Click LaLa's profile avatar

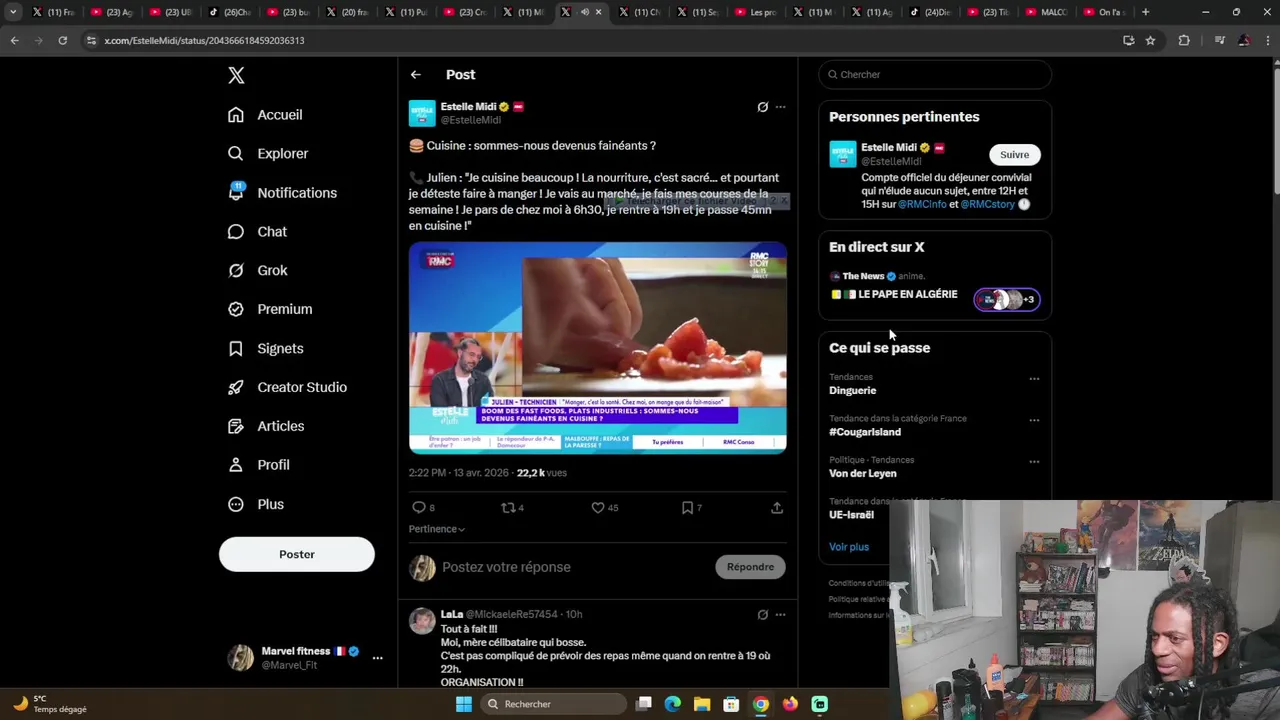click(x=422, y=620)
